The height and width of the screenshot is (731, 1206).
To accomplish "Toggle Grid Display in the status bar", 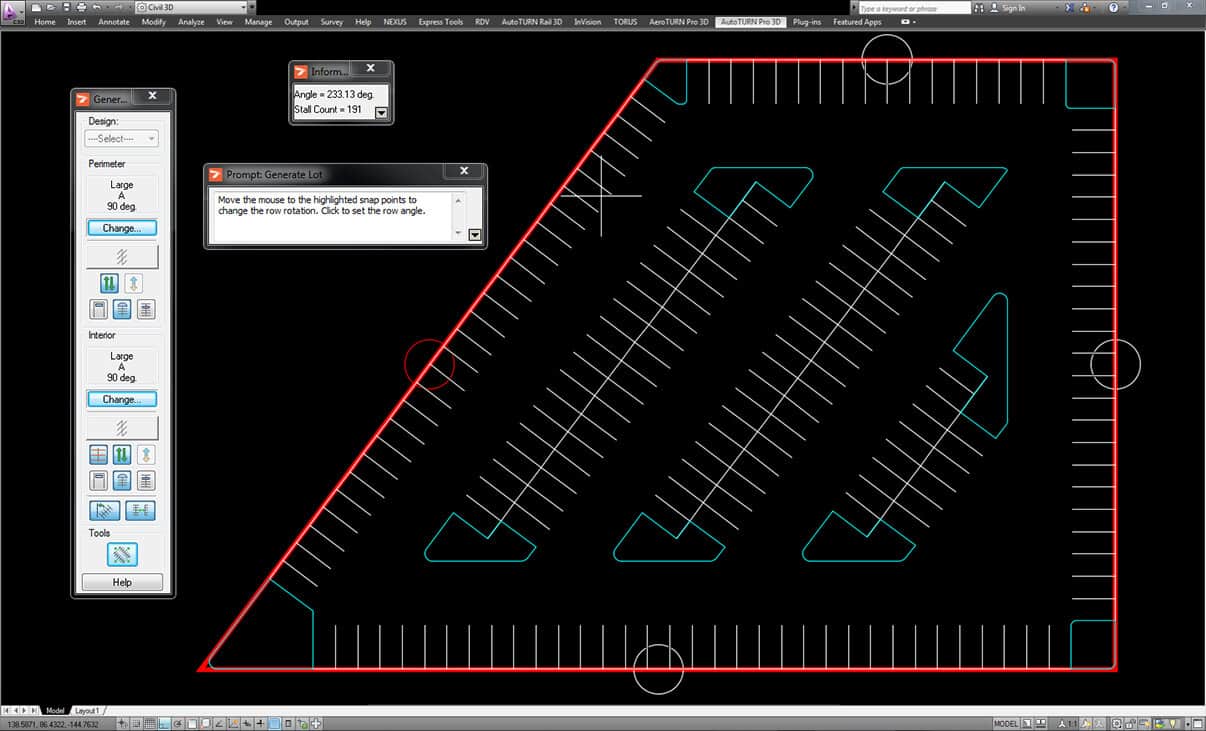I will (x=150, y=723).
